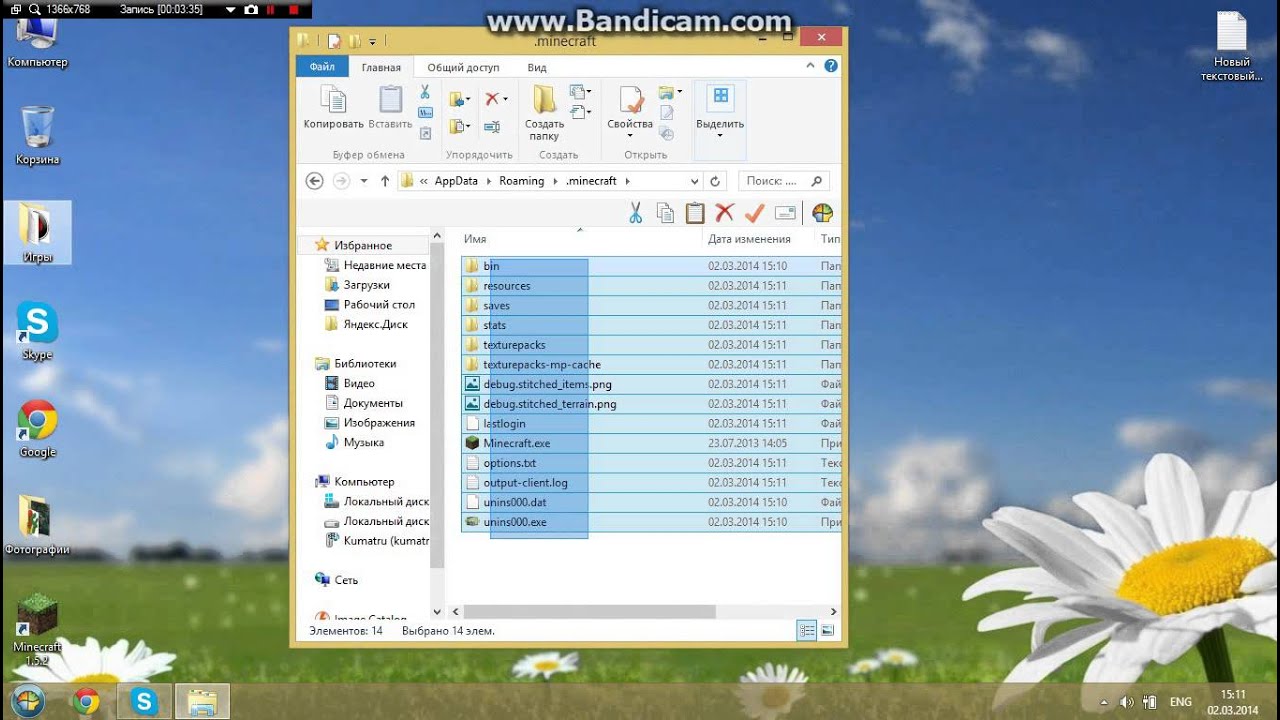Screen dimensions: 1280x720
Task: Select Сеть in navigation pane
Action: pyautogui.click(x=346, y=580)
